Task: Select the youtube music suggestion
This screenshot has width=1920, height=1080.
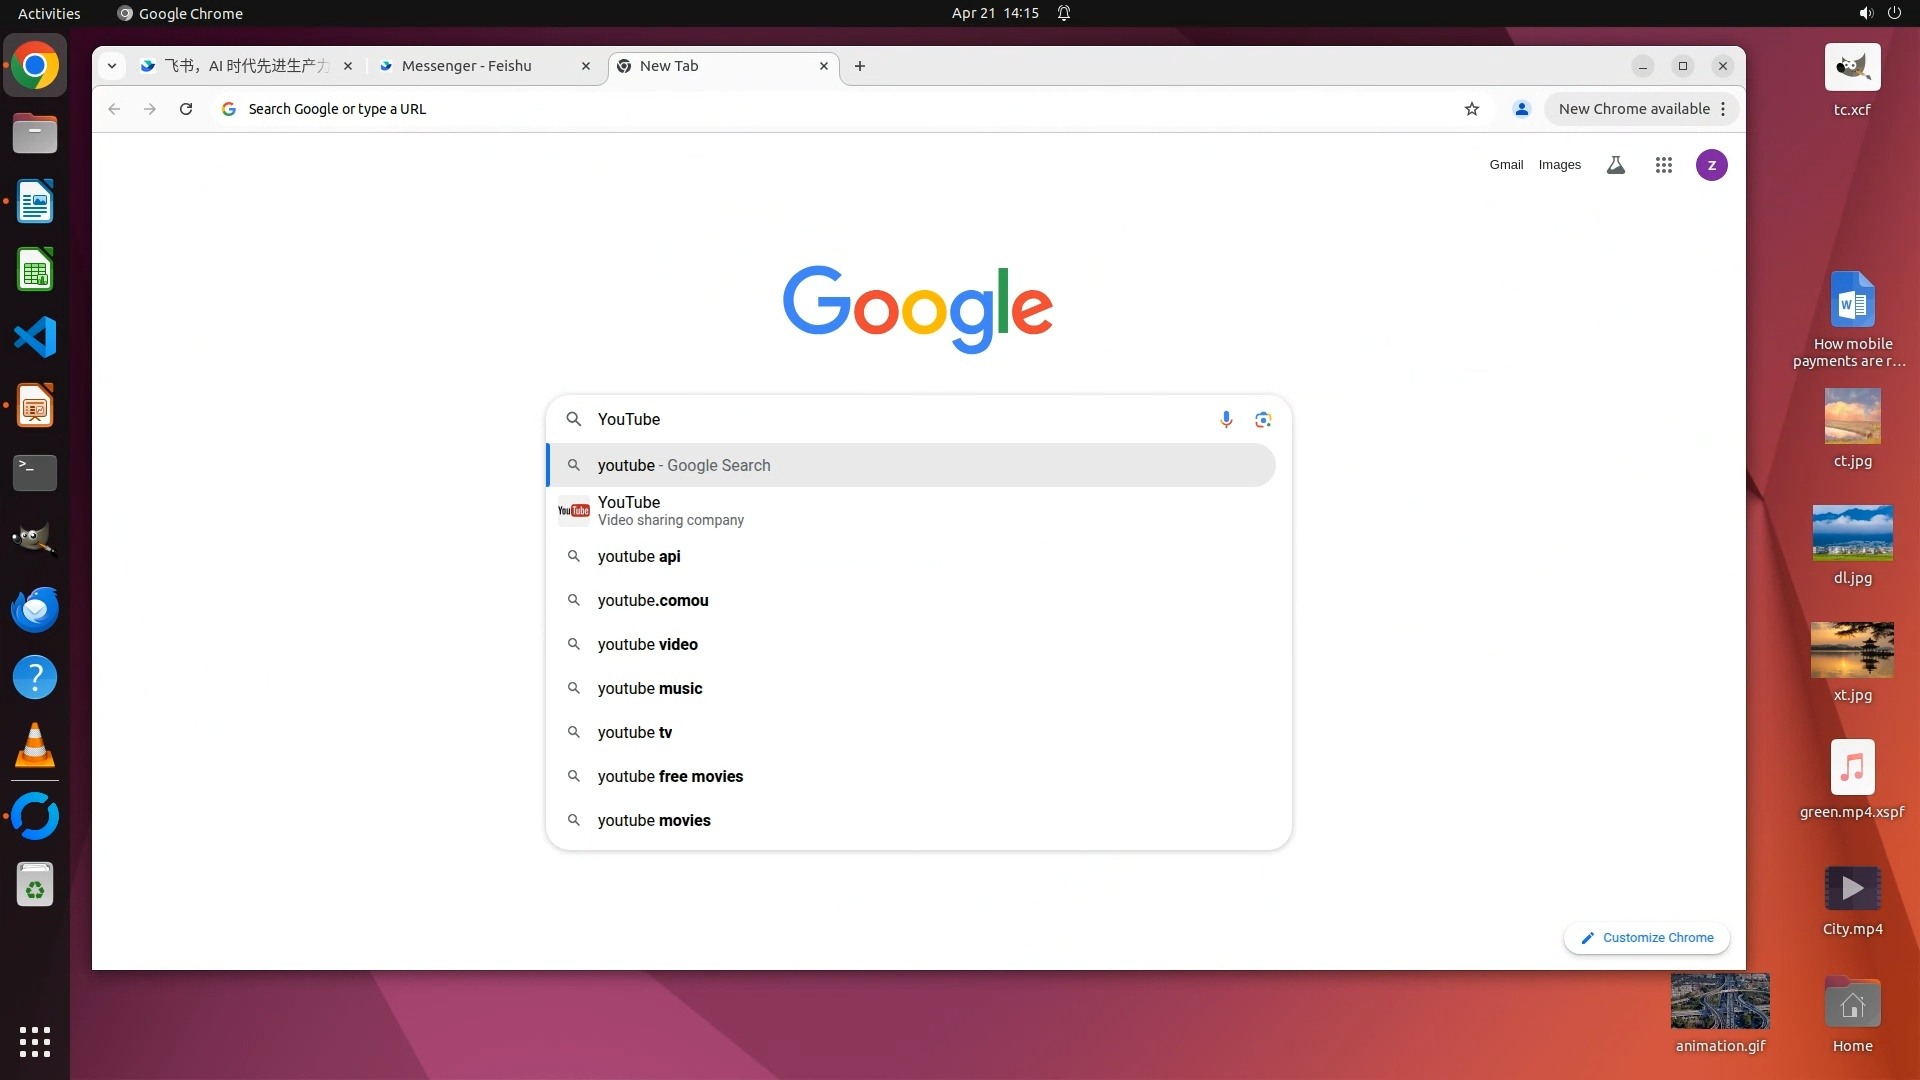Action: (650, 688)
